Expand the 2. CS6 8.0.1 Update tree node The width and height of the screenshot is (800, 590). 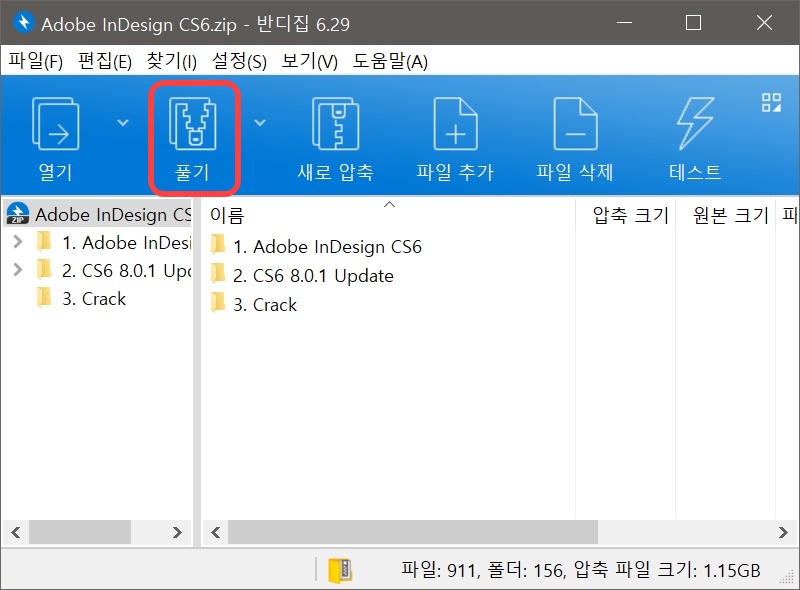(19, 270)
